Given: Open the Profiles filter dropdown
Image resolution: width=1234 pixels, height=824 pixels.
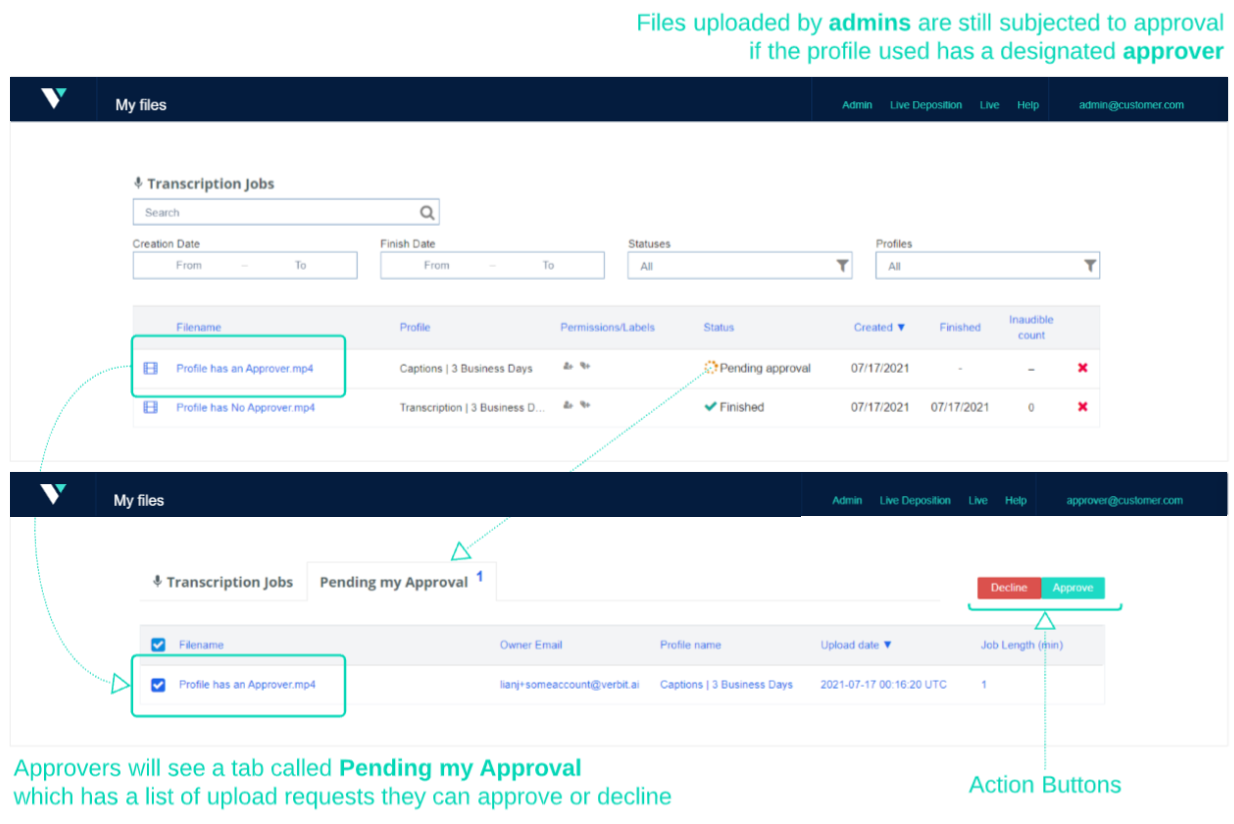Looking at the screenshot, I should pyautogui.click(x=987, y=266).
